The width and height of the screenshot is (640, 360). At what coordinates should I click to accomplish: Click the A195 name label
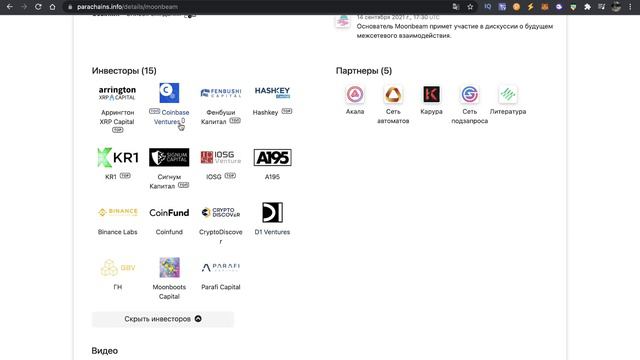tap(272, 177)
